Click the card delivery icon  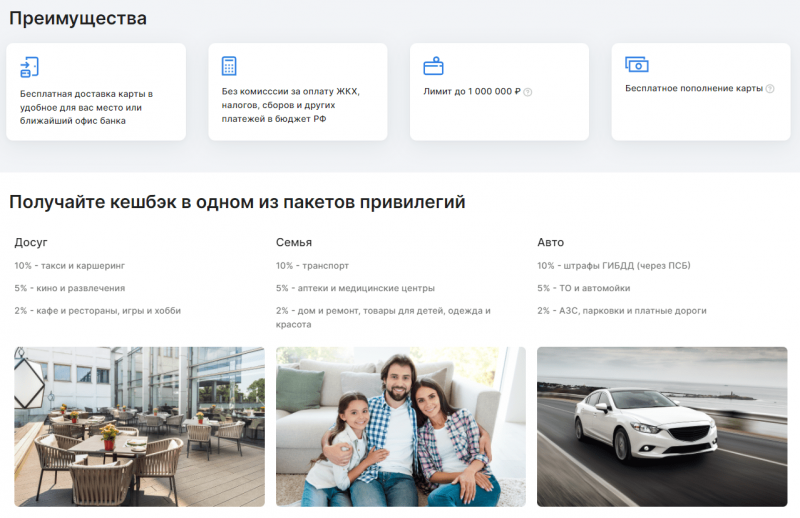tap(29, 67)
